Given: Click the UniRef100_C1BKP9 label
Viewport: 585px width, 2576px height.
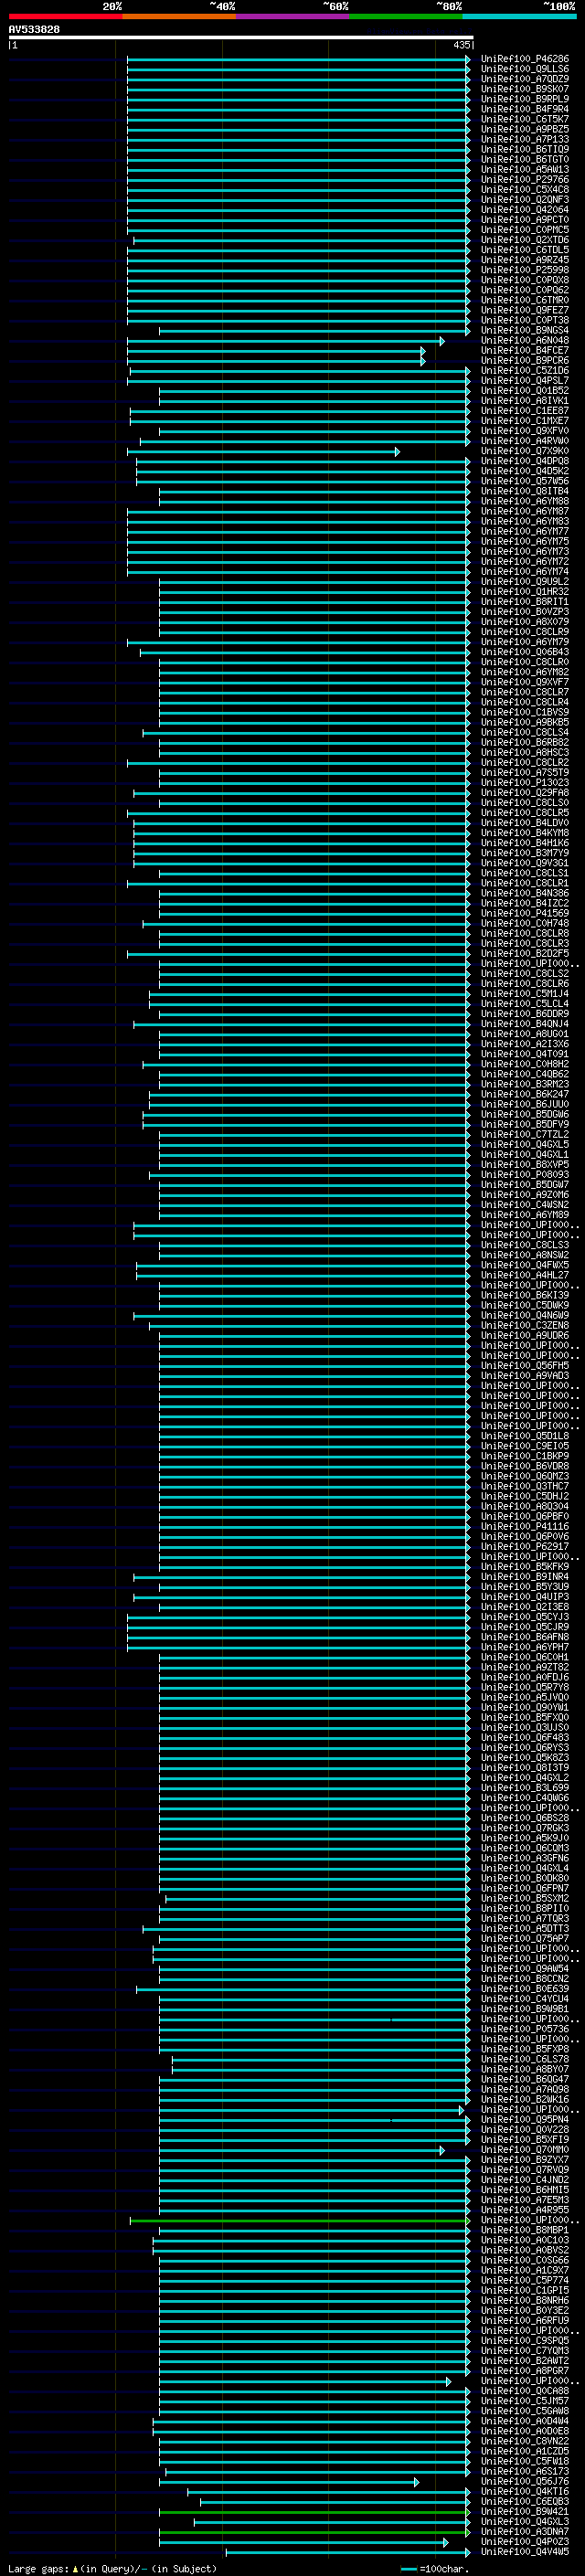Looking at the screenshot, I should point(524,1457).
